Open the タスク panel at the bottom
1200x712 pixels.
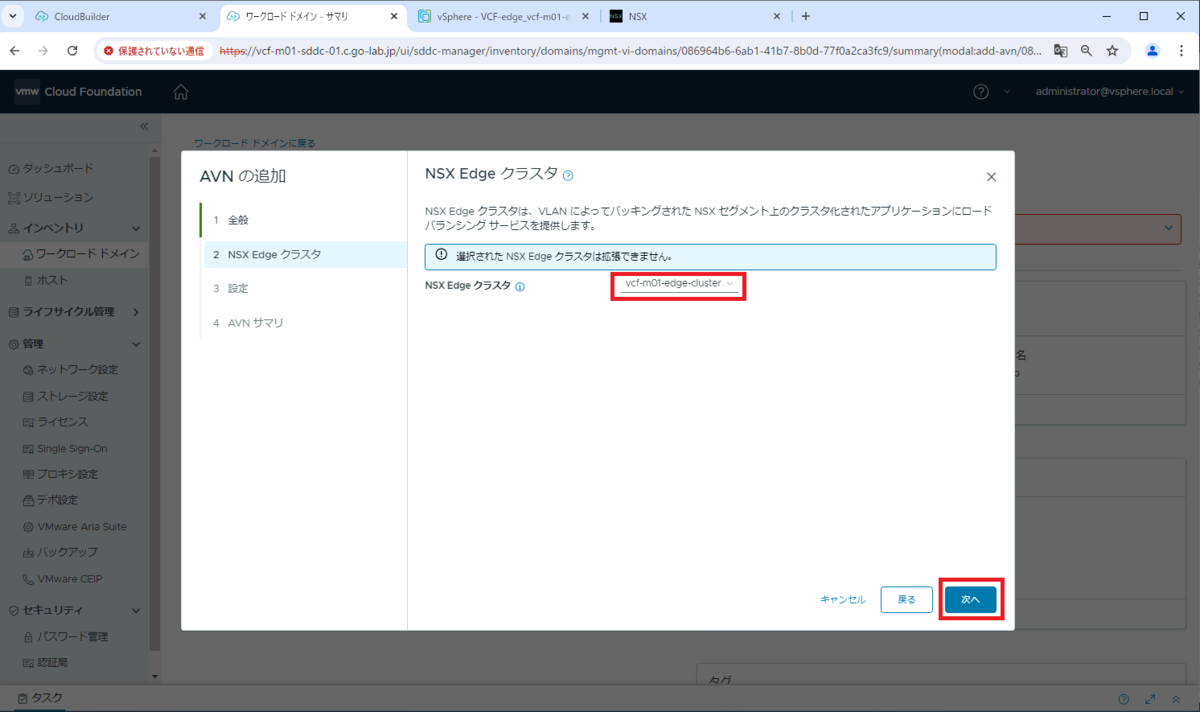pyautogui.click(x=40, y=699)
